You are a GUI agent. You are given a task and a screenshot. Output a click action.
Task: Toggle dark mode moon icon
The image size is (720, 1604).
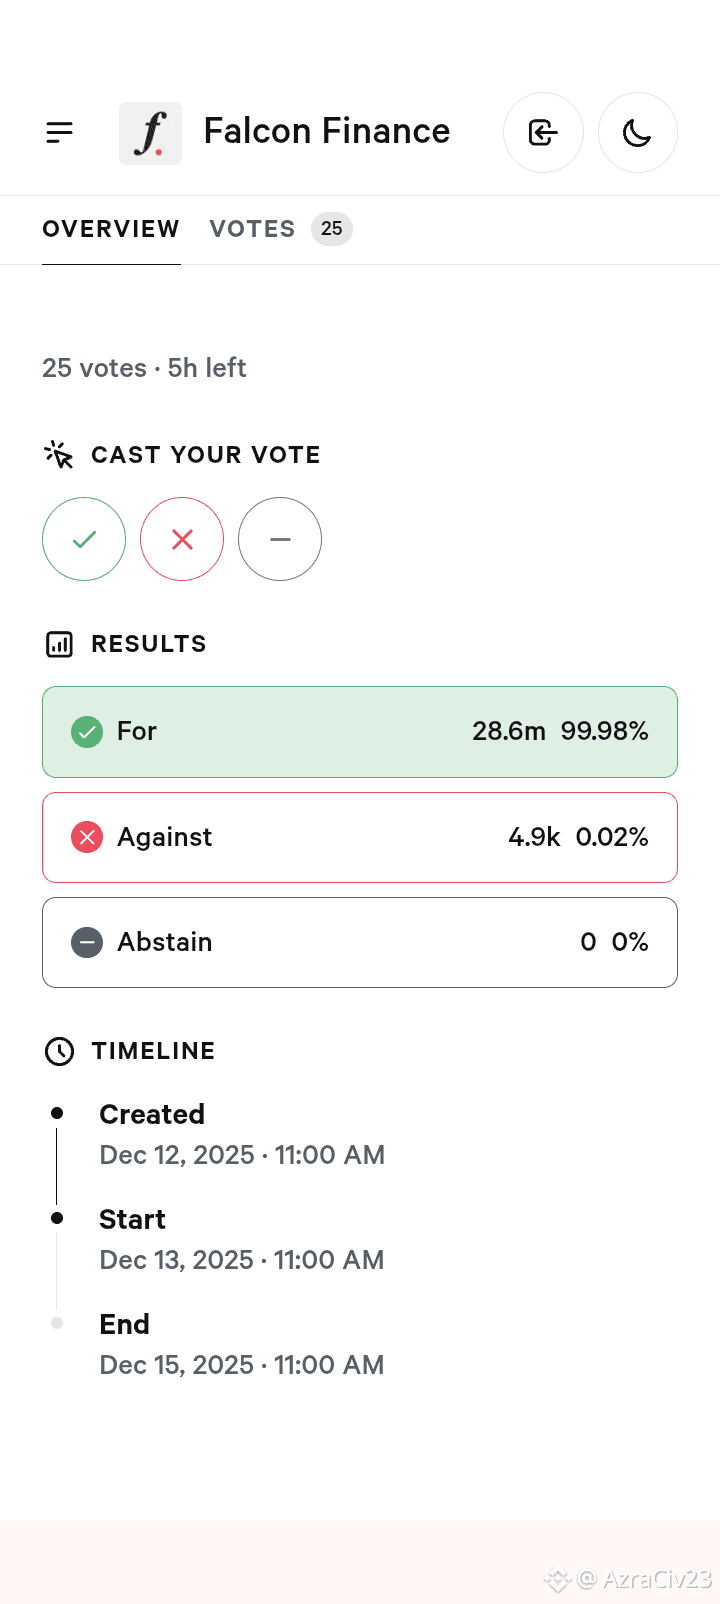pos(637,133)
